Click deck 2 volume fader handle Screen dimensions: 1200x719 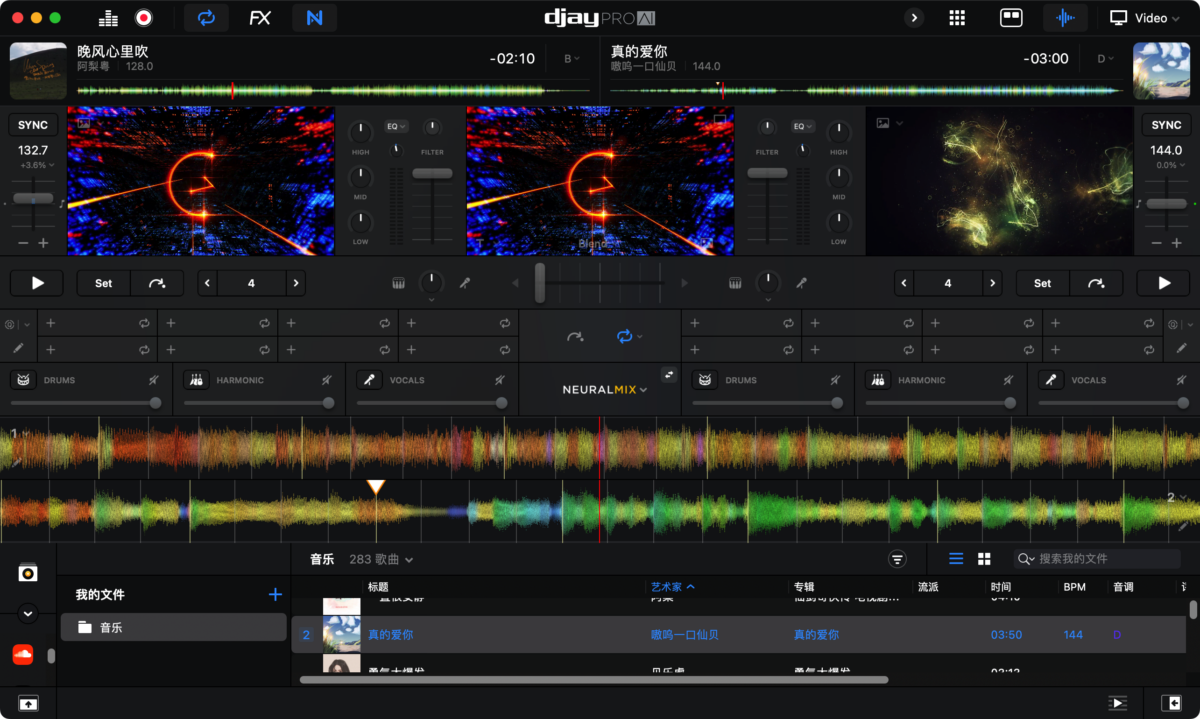tap(767, 173)
